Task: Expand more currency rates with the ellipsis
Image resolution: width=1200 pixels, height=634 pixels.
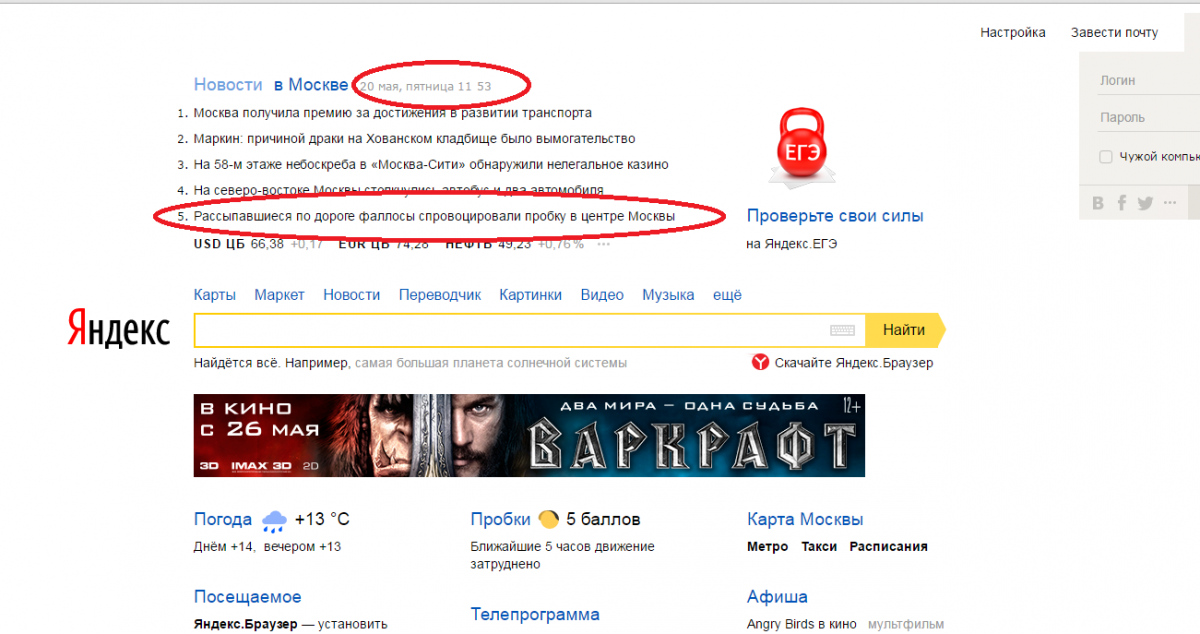Action: pos(603,244)
